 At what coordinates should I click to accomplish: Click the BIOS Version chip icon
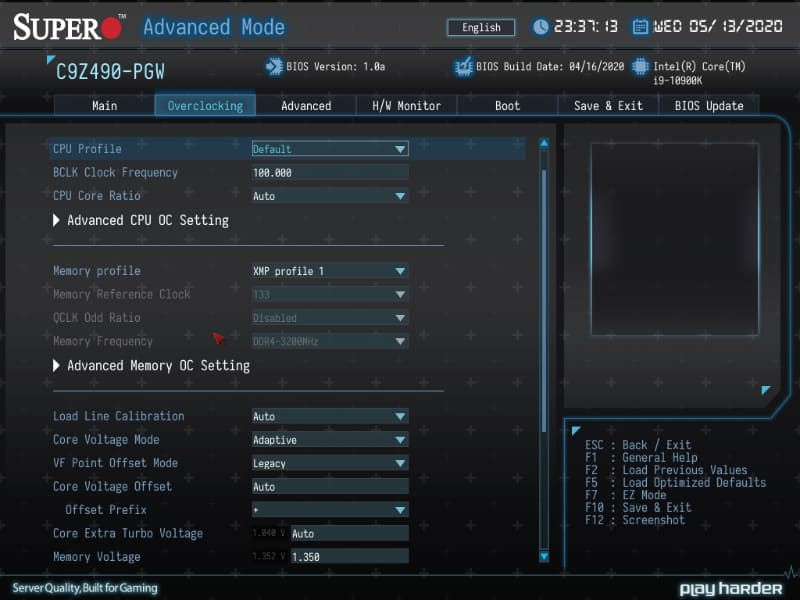[x=272, y=66]
